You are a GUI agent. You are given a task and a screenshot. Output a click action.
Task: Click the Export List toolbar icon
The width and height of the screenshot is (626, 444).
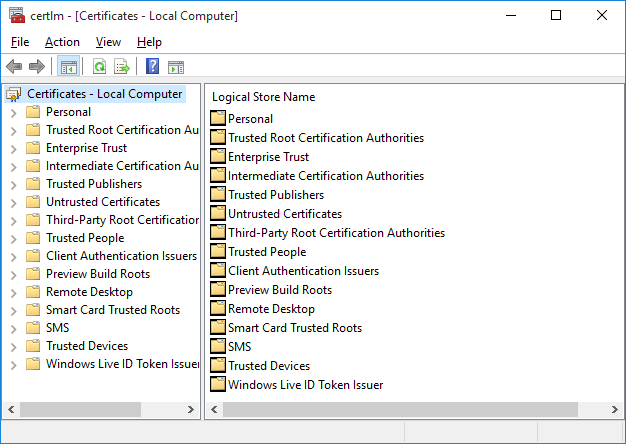[x=122, y=67]
